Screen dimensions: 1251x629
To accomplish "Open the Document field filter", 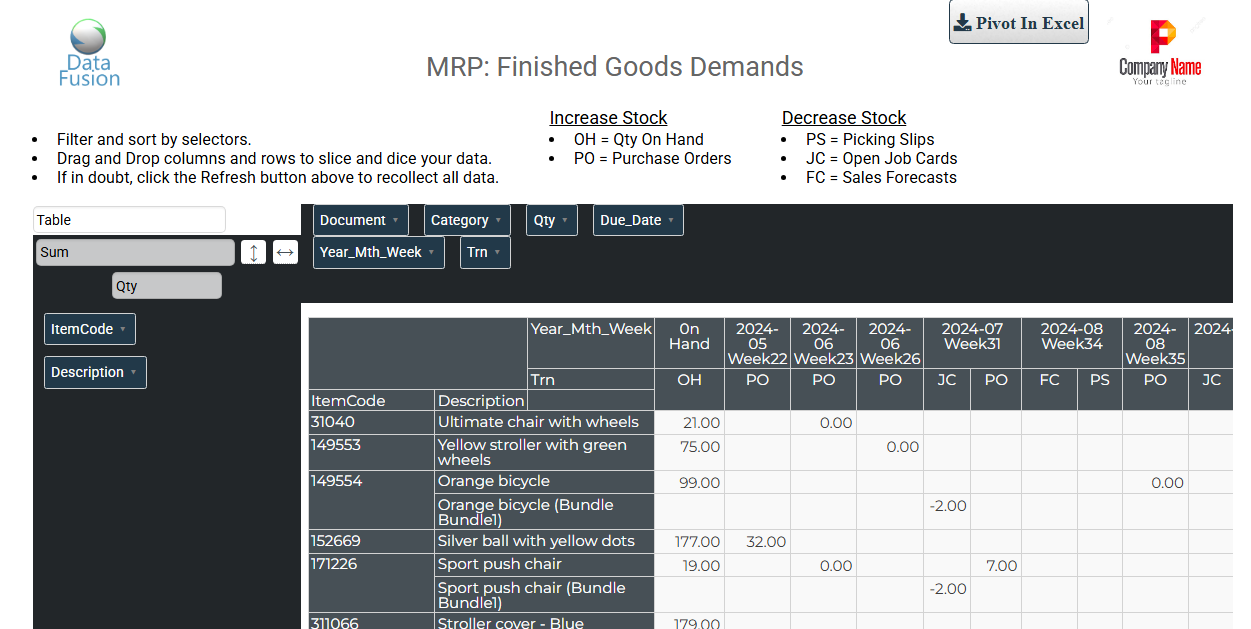I will pos(360,221).
